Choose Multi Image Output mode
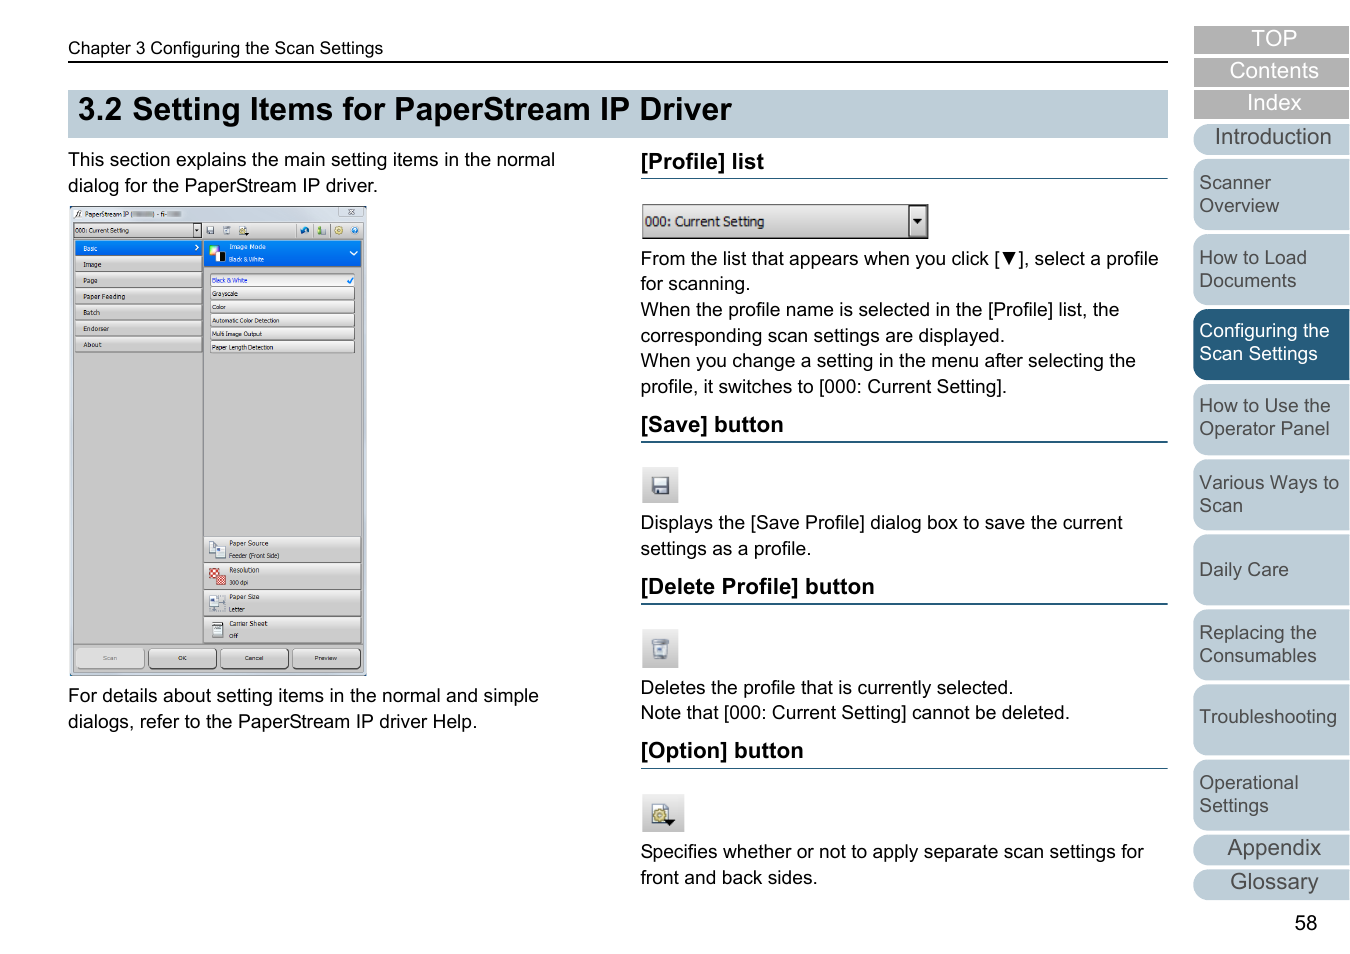 [282, 334]
